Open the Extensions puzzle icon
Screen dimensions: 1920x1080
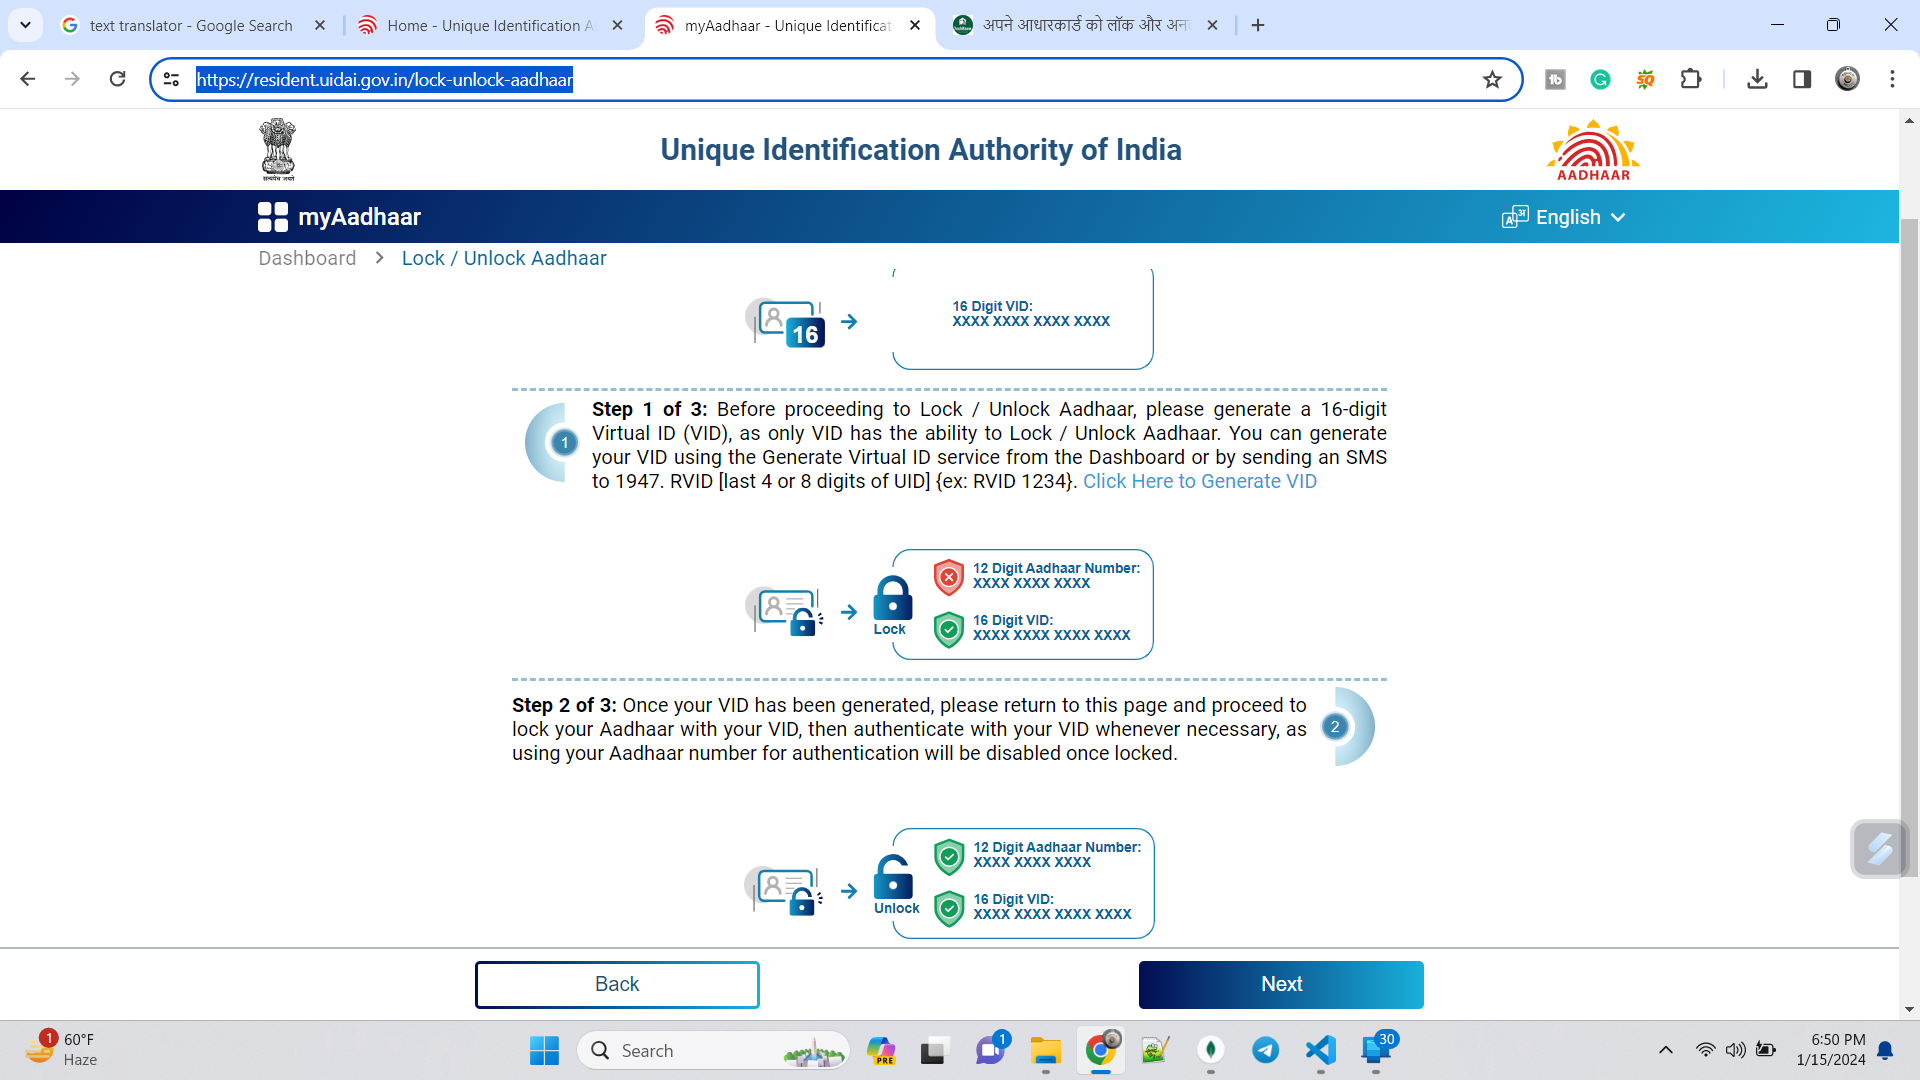tap(1691, 79)
